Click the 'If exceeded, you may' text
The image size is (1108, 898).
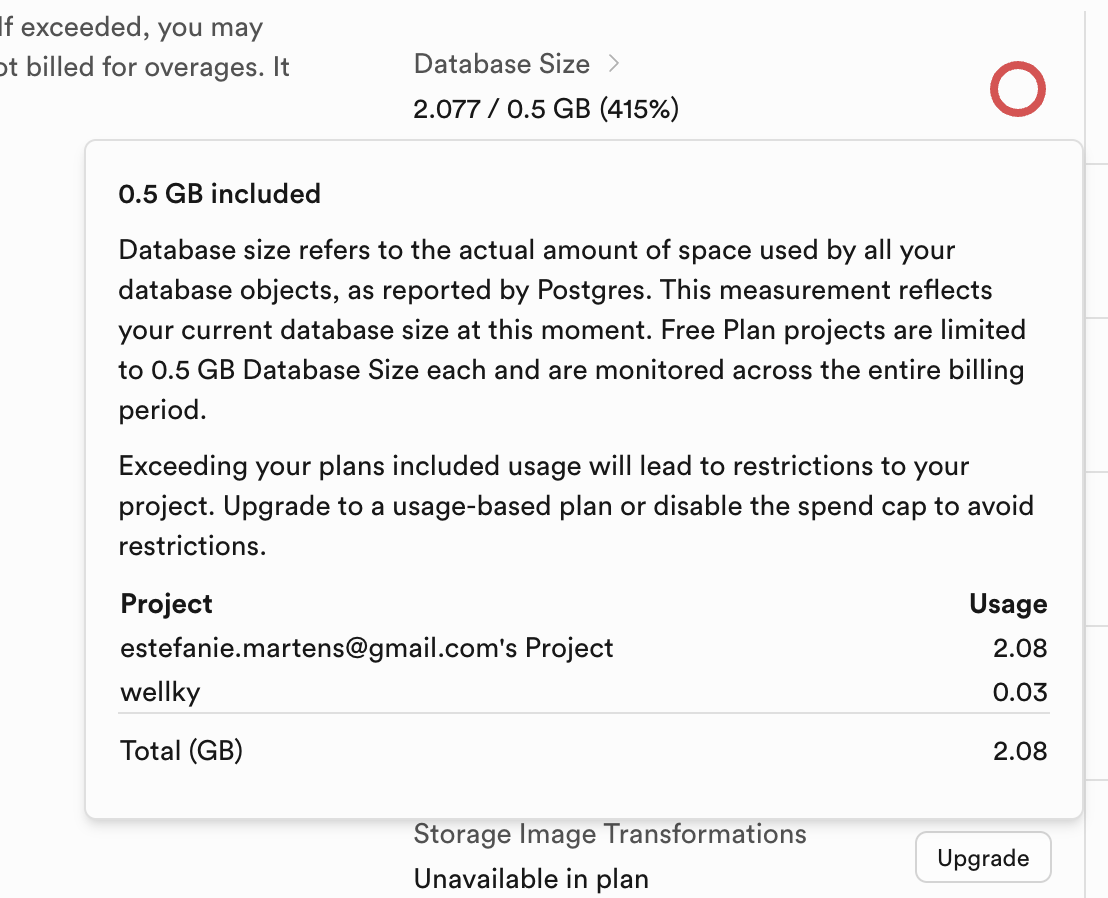pyautogui.click(x=132, y=27)
